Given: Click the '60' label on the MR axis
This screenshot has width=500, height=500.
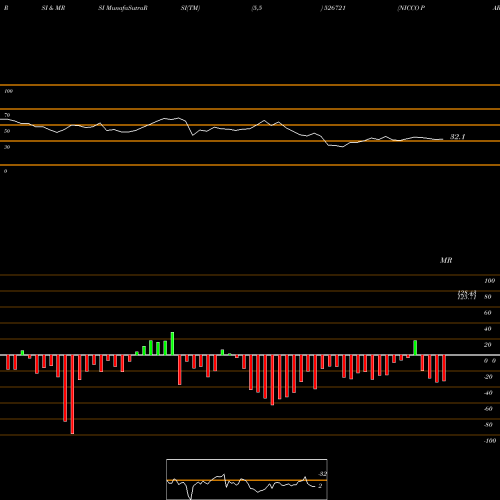Looking at the screenshot, I should pos(488,313).
